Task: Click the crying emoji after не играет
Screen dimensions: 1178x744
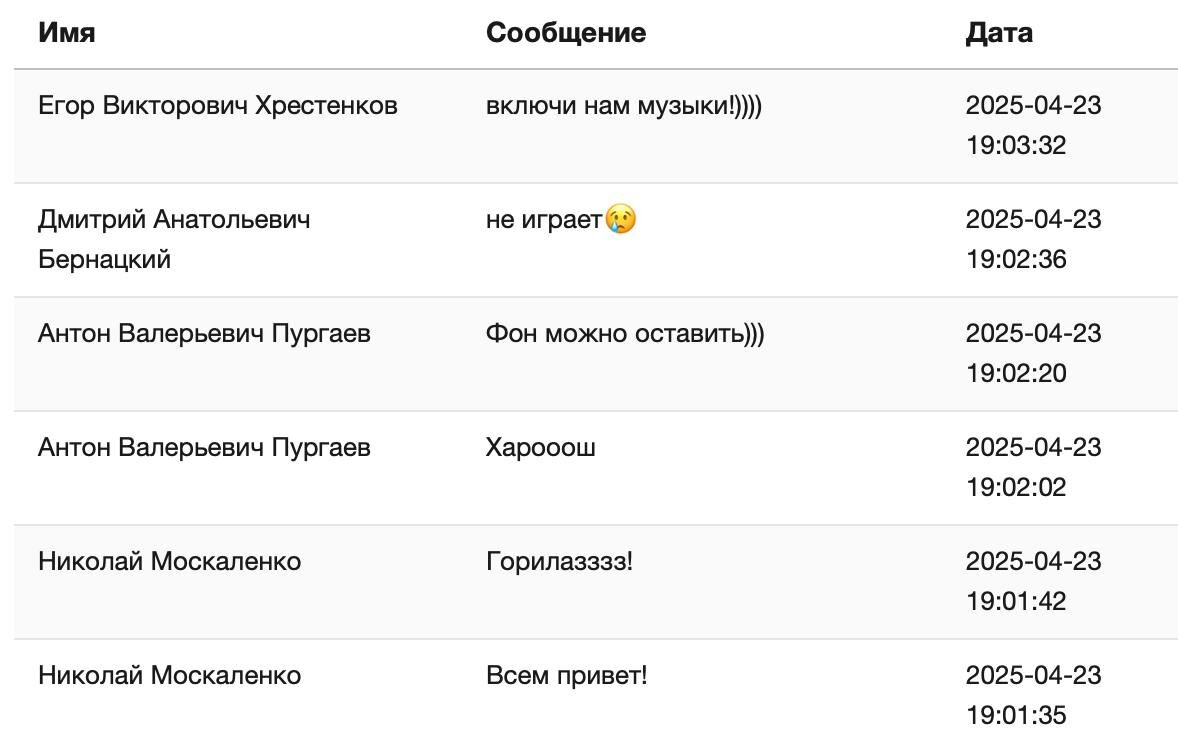Action: click(621, 219)
